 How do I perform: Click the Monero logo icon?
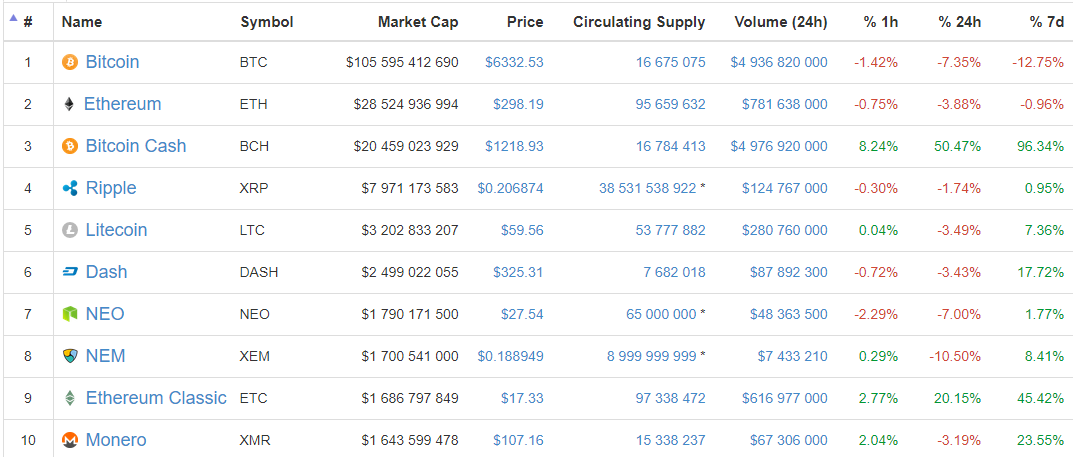tap(70, 440)
